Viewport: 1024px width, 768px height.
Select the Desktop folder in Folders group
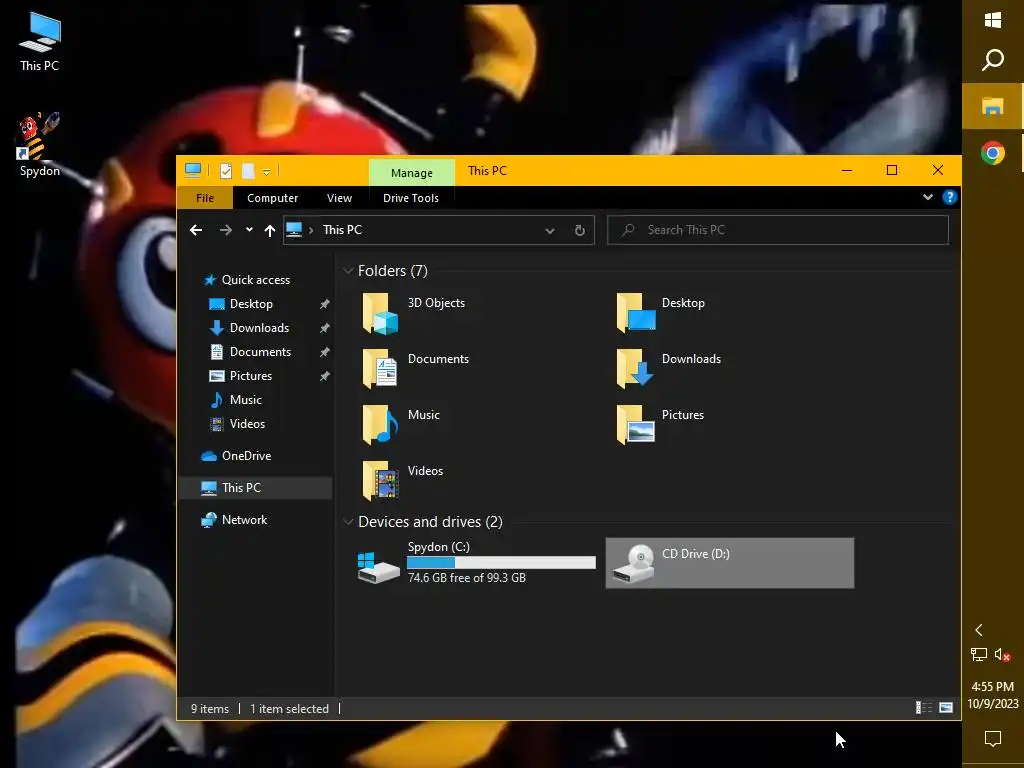(663, 313)
